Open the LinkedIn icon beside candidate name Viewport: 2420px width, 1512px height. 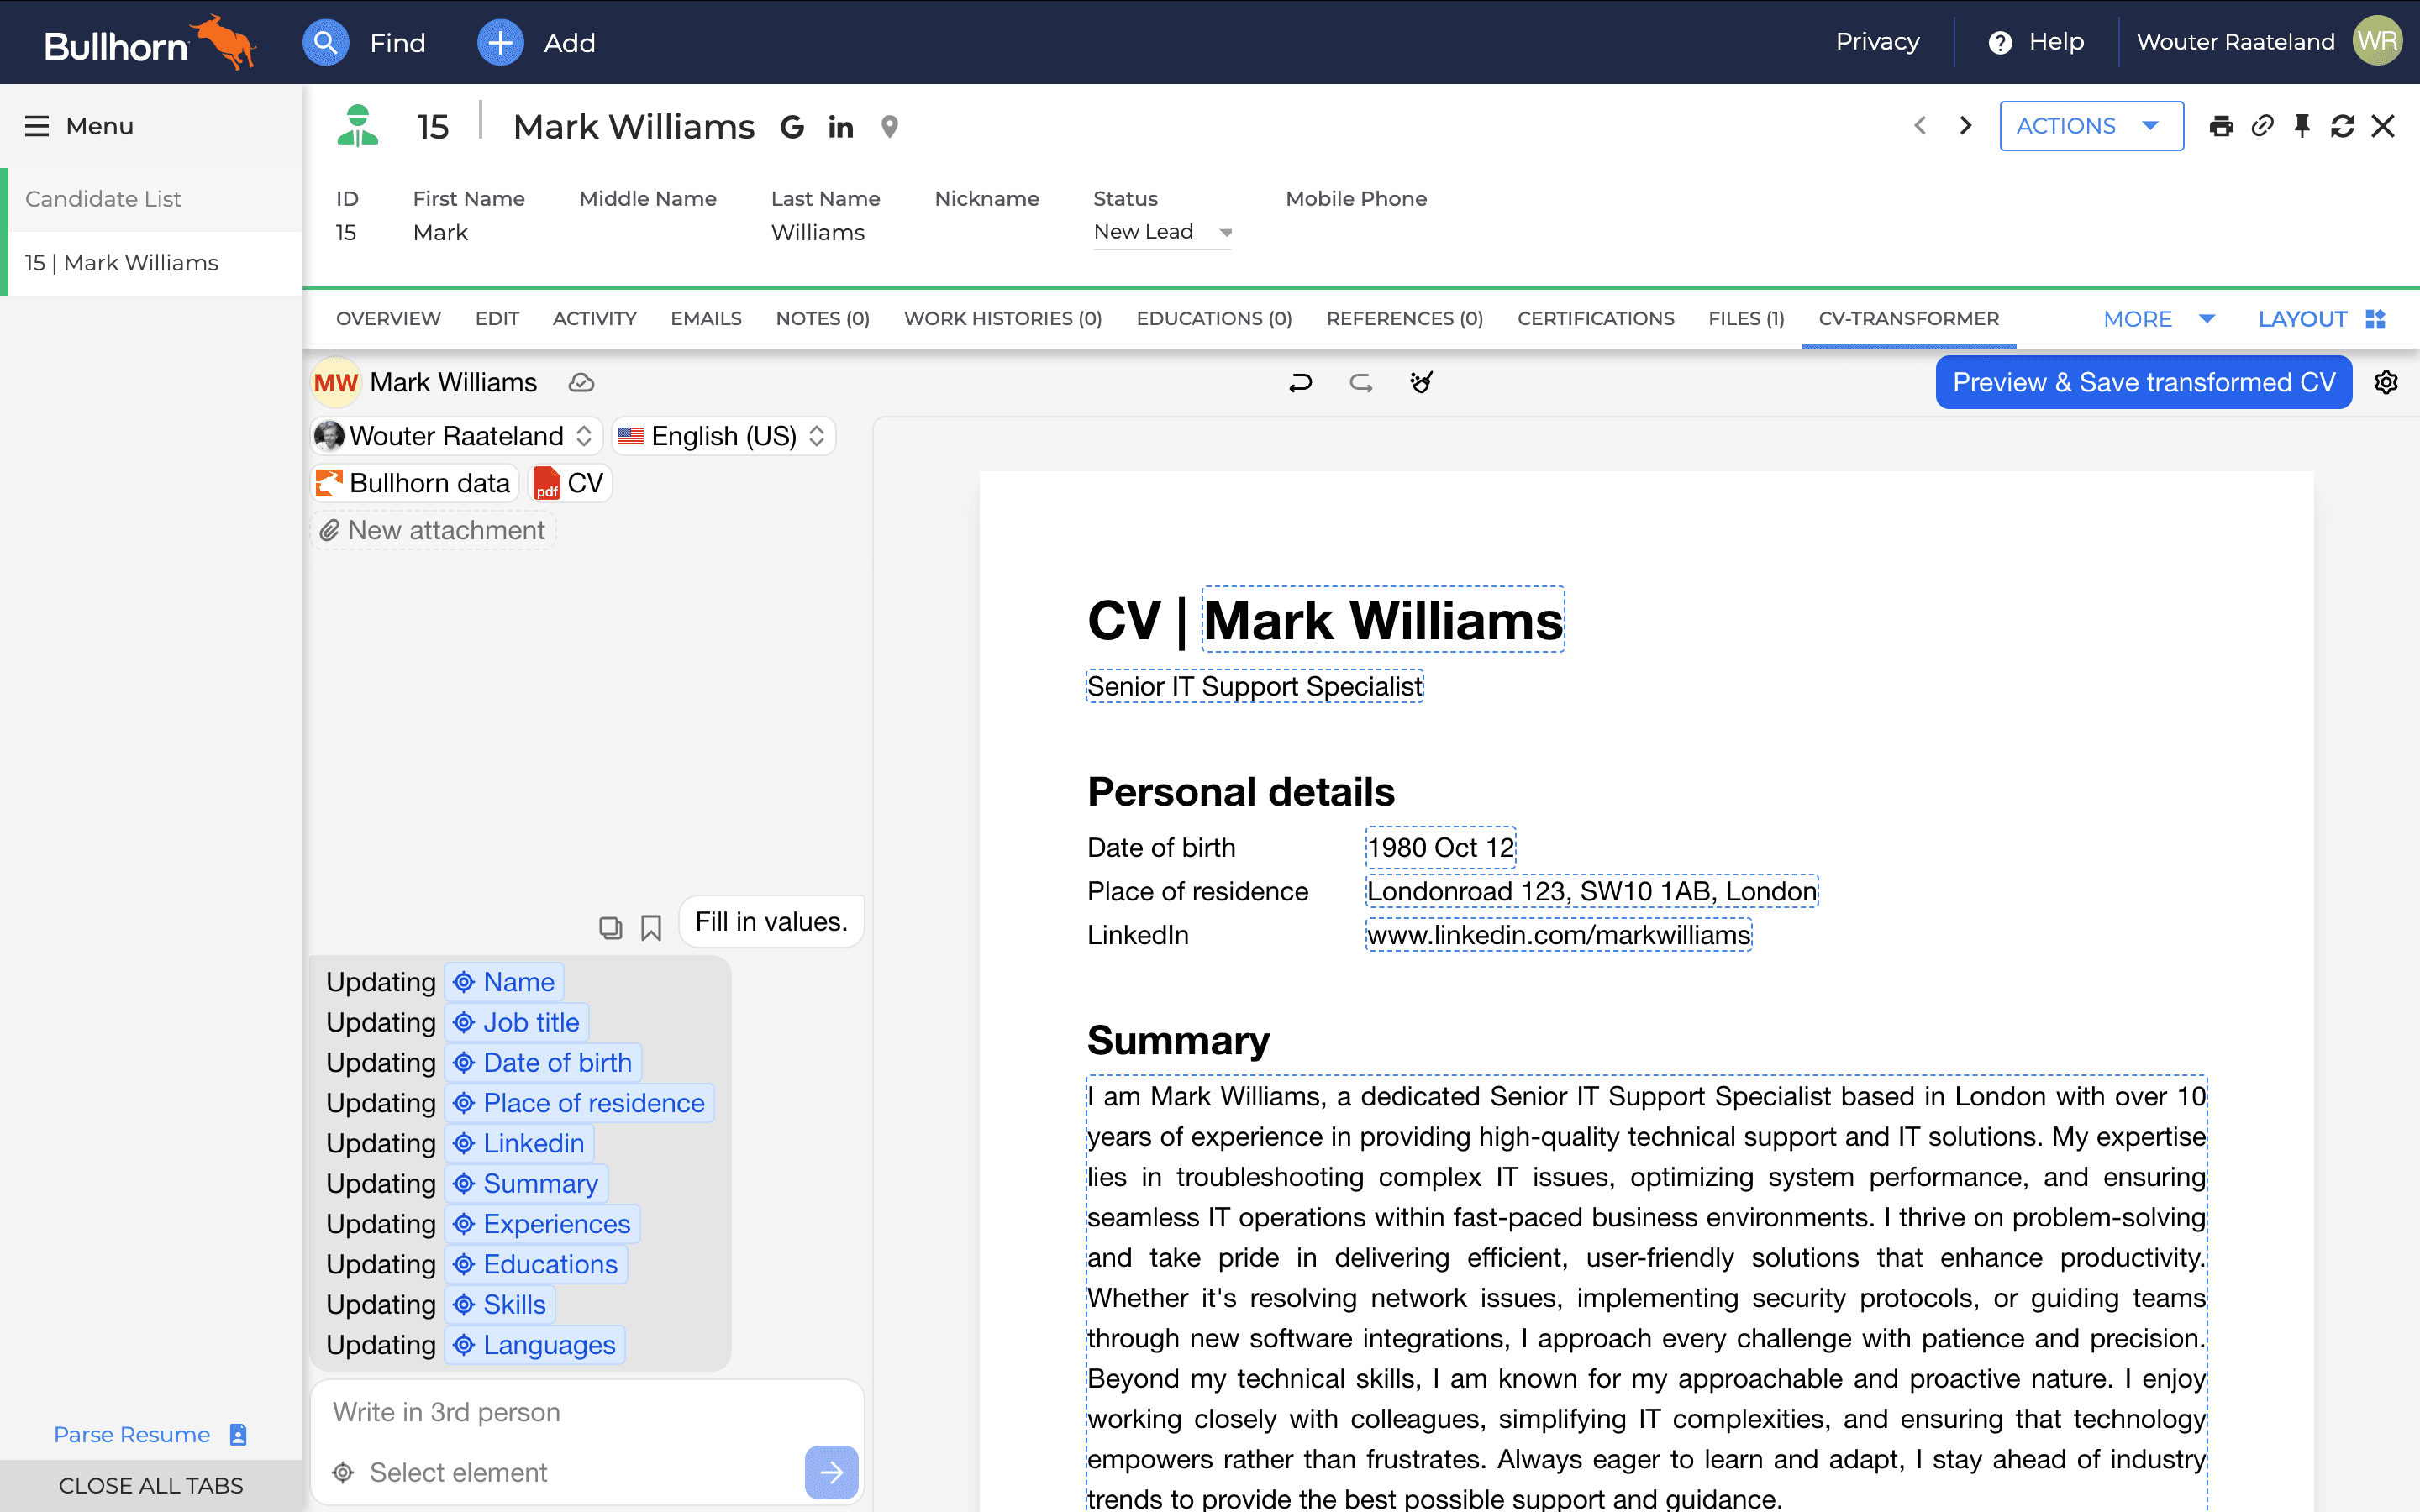point(840,127)
